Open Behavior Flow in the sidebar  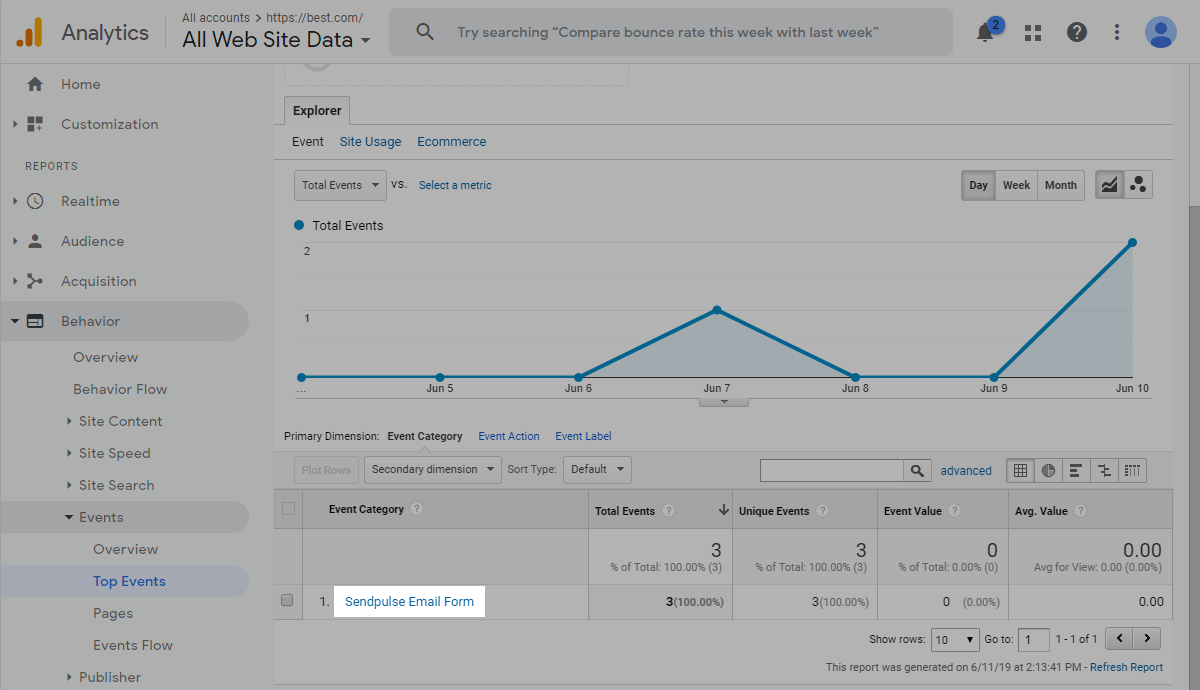pos(120,389)
